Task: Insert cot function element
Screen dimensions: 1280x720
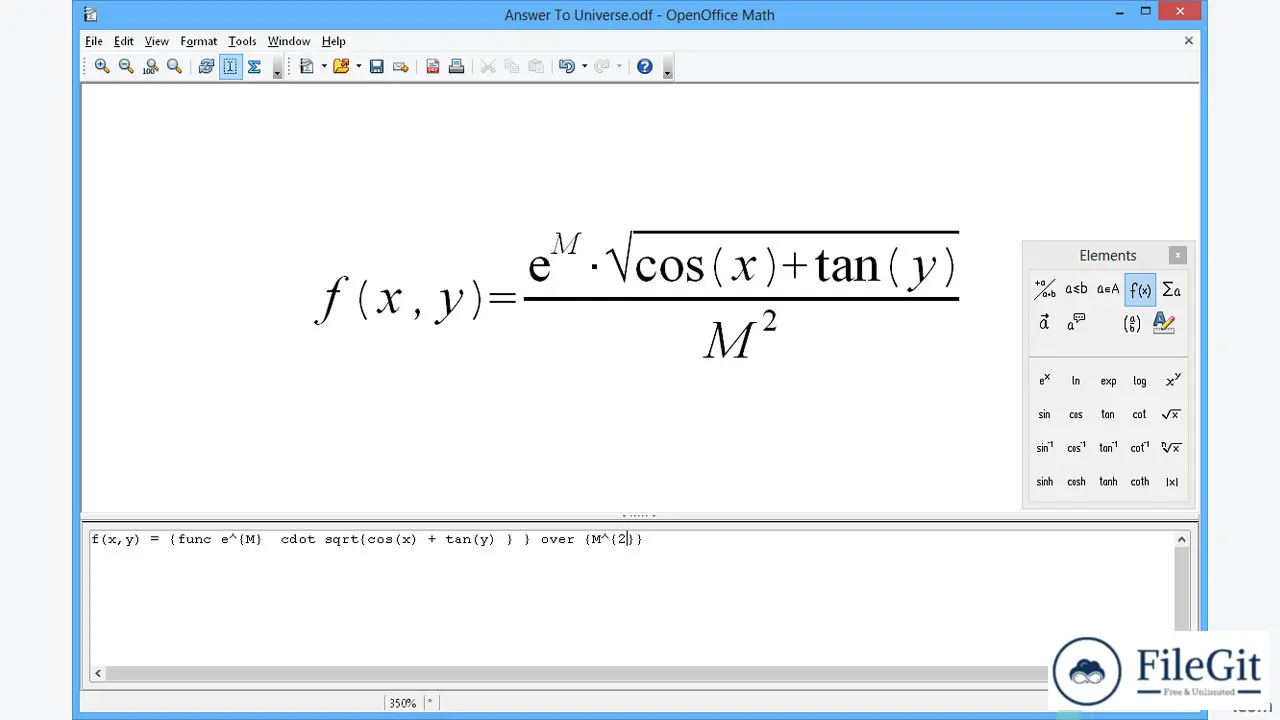Action: [x=1140, y=414]
